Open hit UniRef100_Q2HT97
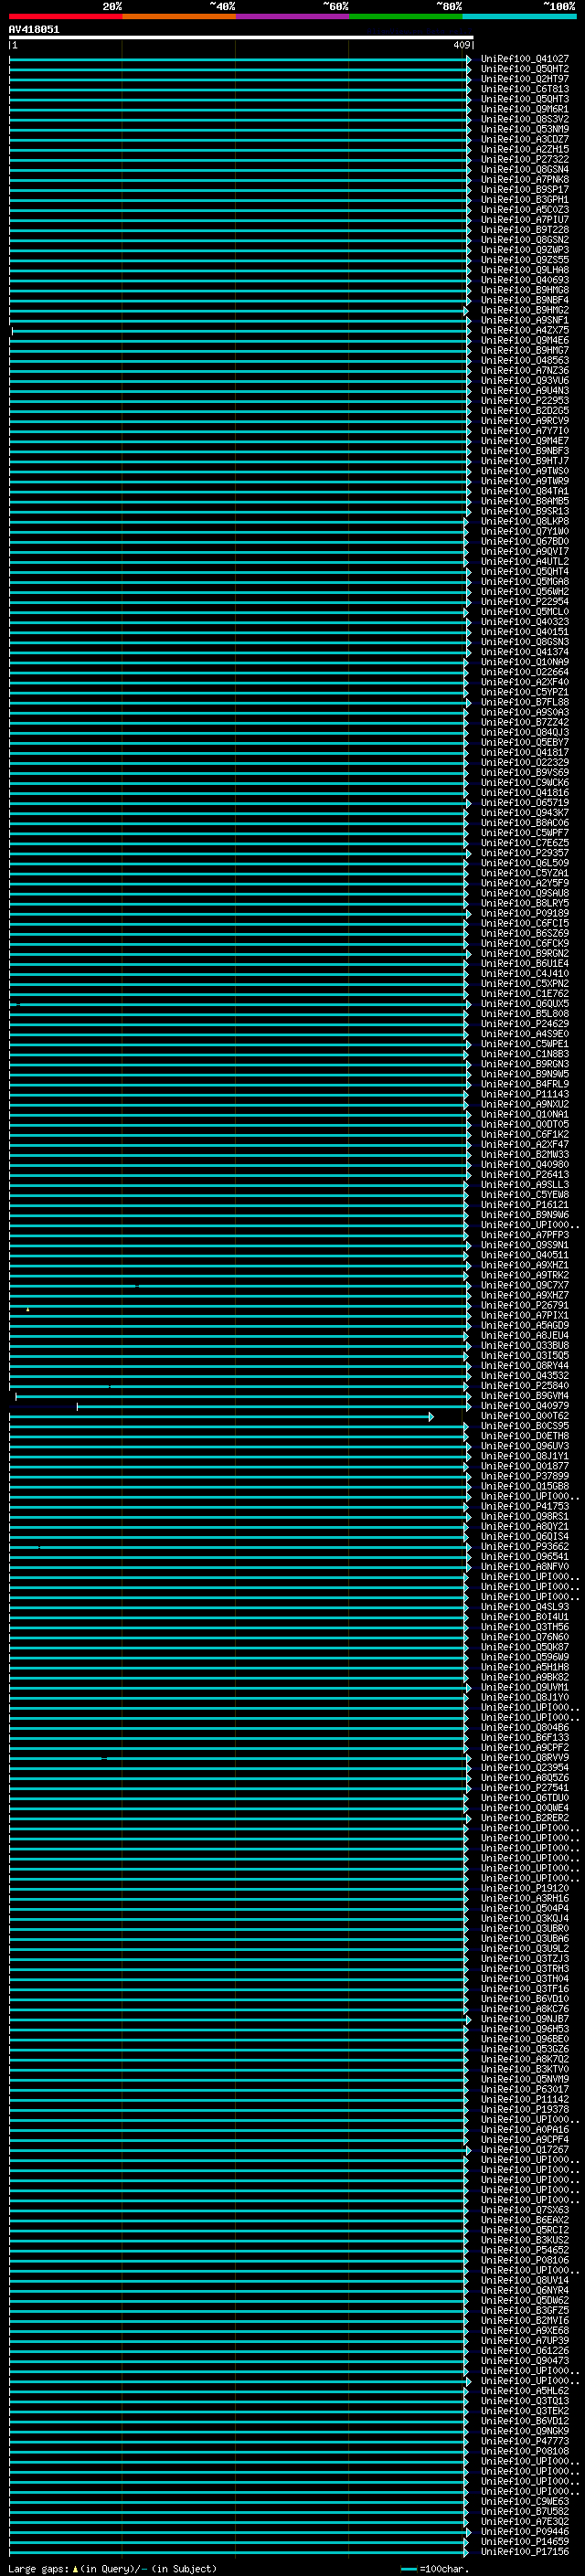The height and width of the screenshot is (2576, 585). pyautogui.click(x=524, y=79)
